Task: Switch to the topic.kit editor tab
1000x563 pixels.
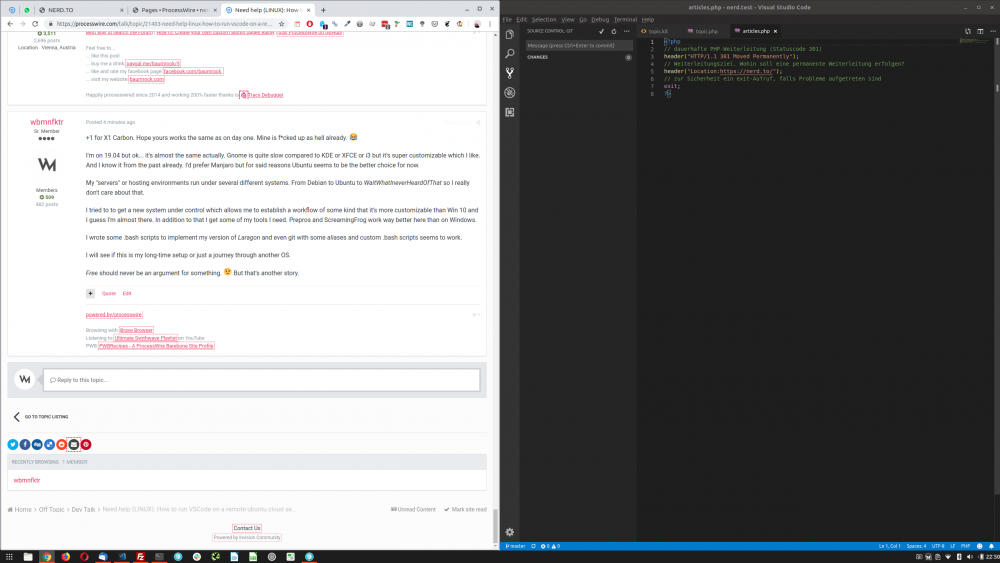Action: tap(658, 31)
